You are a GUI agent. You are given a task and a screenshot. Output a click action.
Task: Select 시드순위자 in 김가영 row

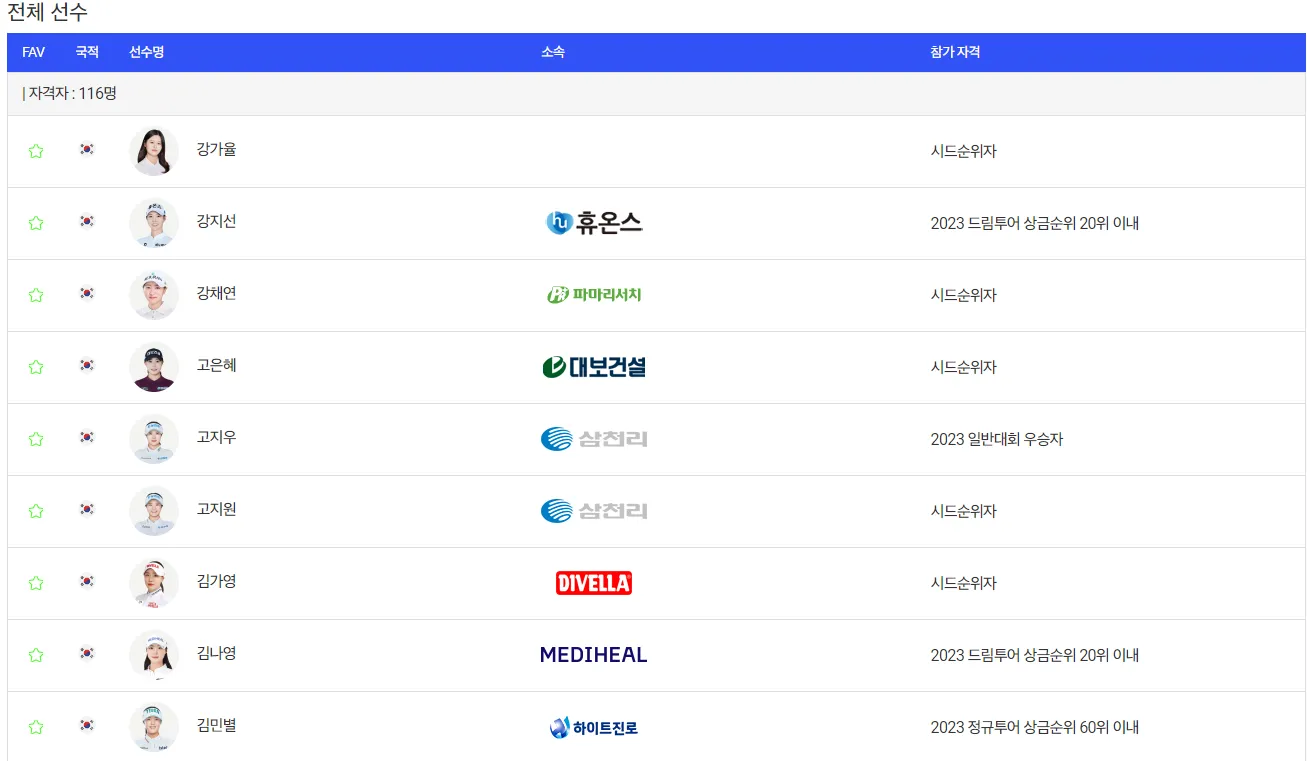pos(964,584)
